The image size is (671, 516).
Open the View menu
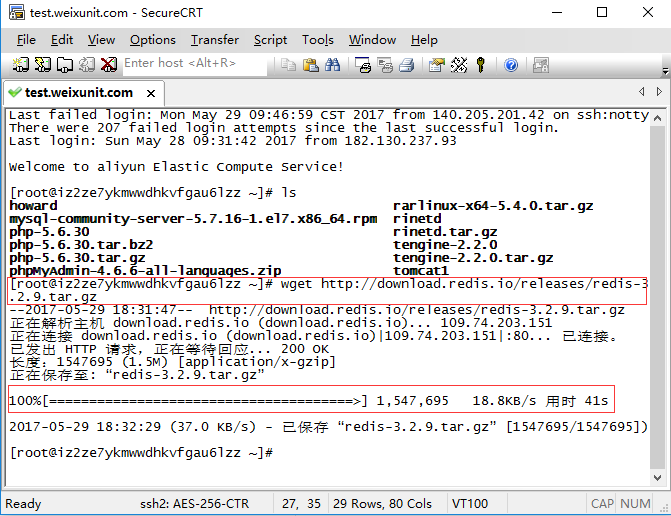[101, 40]
